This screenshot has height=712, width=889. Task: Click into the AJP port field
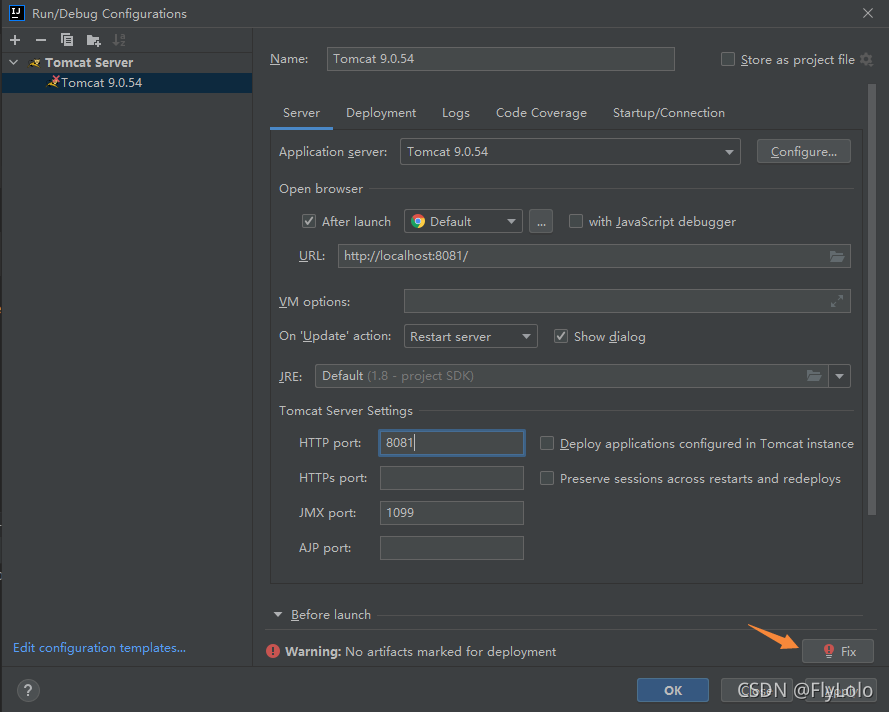(x=451, y=548)
